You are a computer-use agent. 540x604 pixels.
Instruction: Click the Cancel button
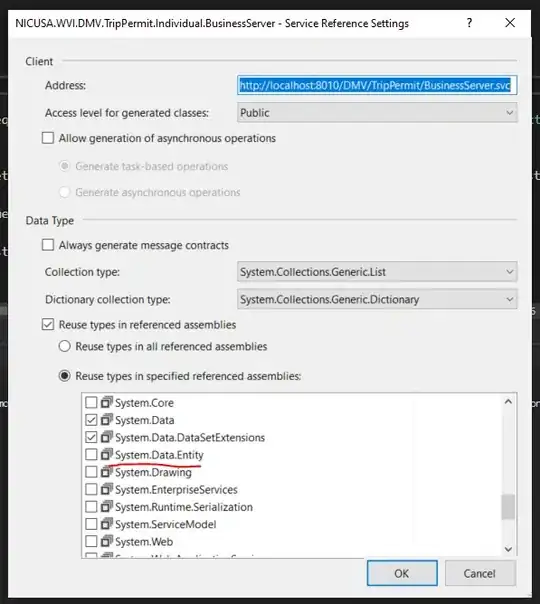(x=480, y=573)
